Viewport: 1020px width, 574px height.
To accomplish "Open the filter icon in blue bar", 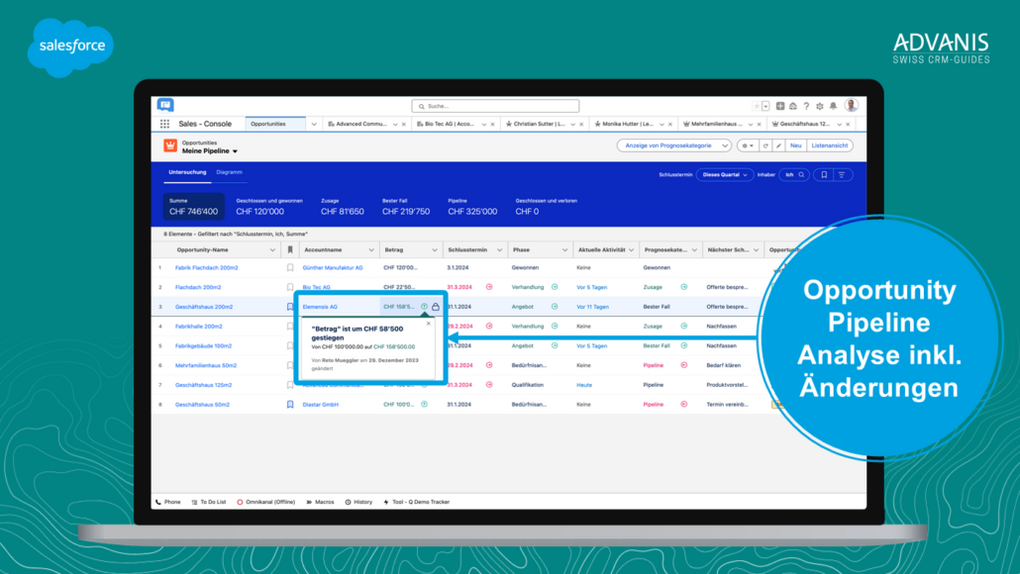I will click(842, 175).
